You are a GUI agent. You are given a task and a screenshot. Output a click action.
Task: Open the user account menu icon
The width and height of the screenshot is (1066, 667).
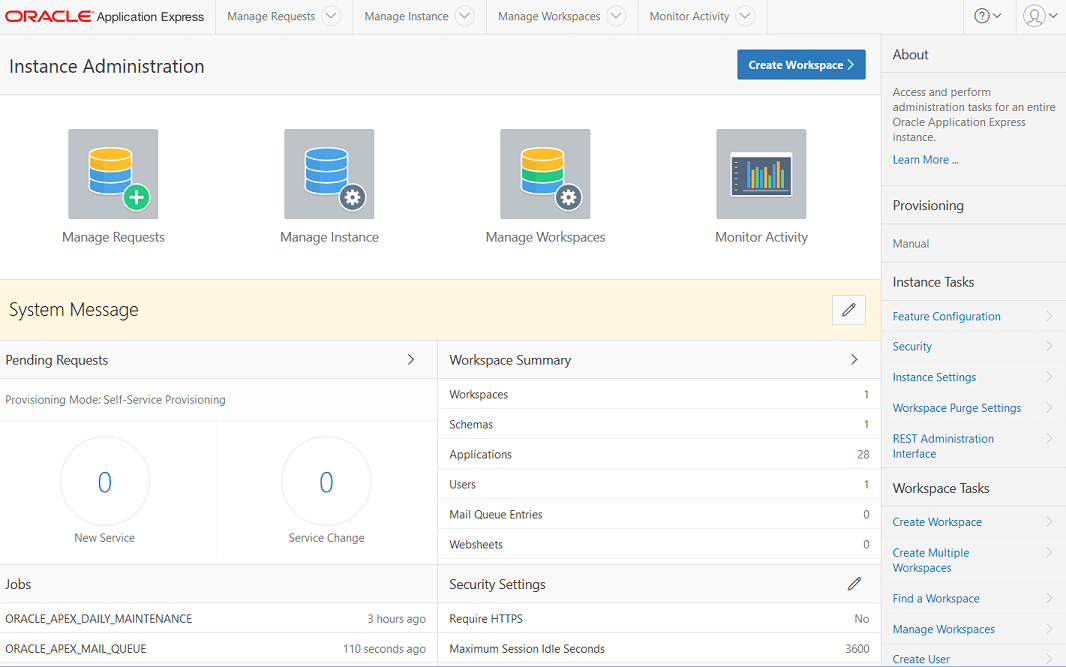click(x=1040, y=16)
